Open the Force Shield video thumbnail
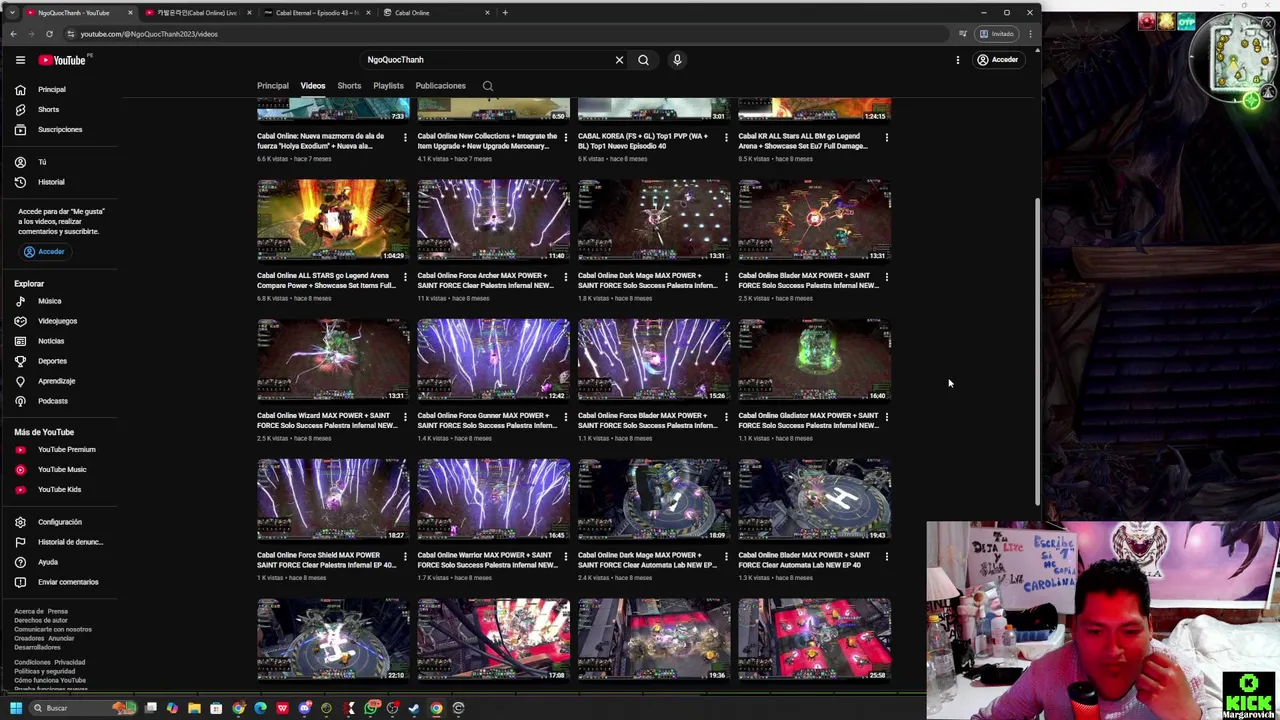This screenshot has height=720, width=1280. [333, 500]
